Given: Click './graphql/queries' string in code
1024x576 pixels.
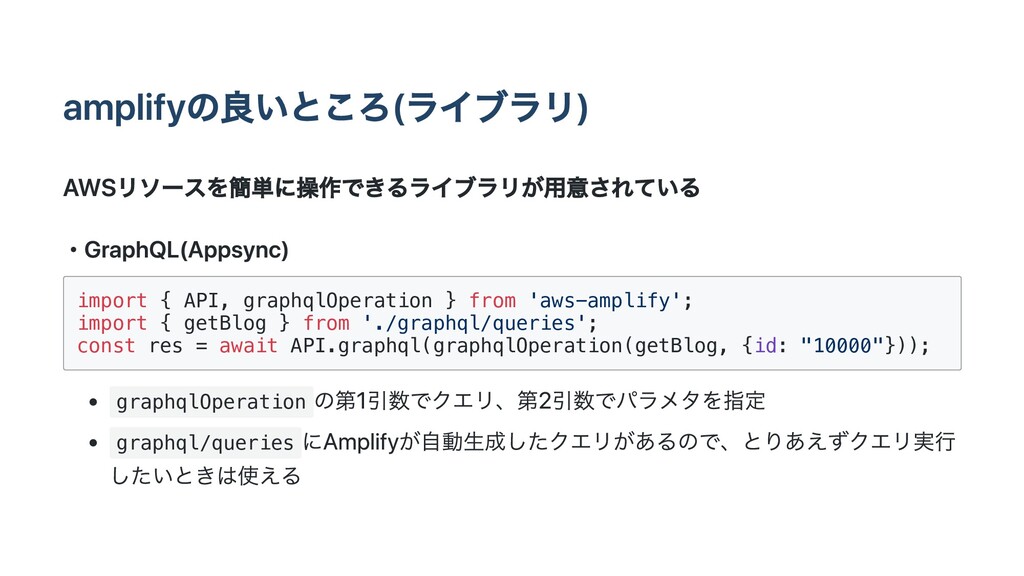Looking at the screenshot, I should (474, 323).
